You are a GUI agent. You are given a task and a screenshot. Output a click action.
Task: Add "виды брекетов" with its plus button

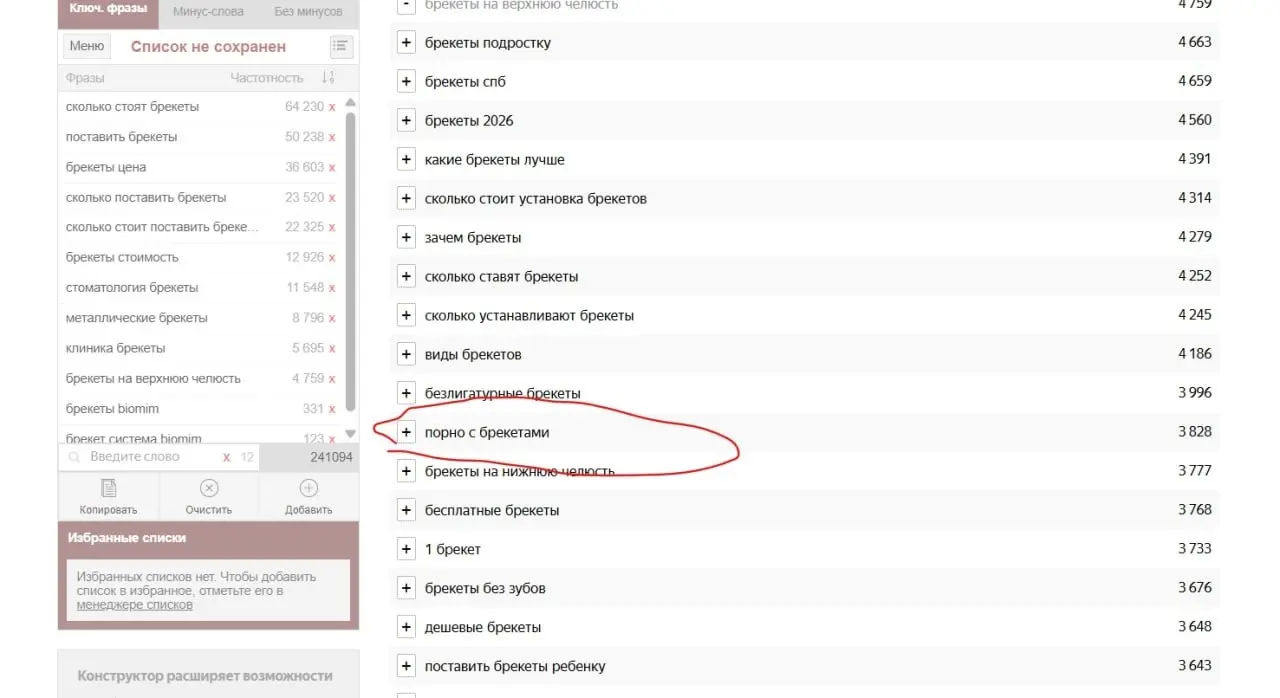point(406,355)
